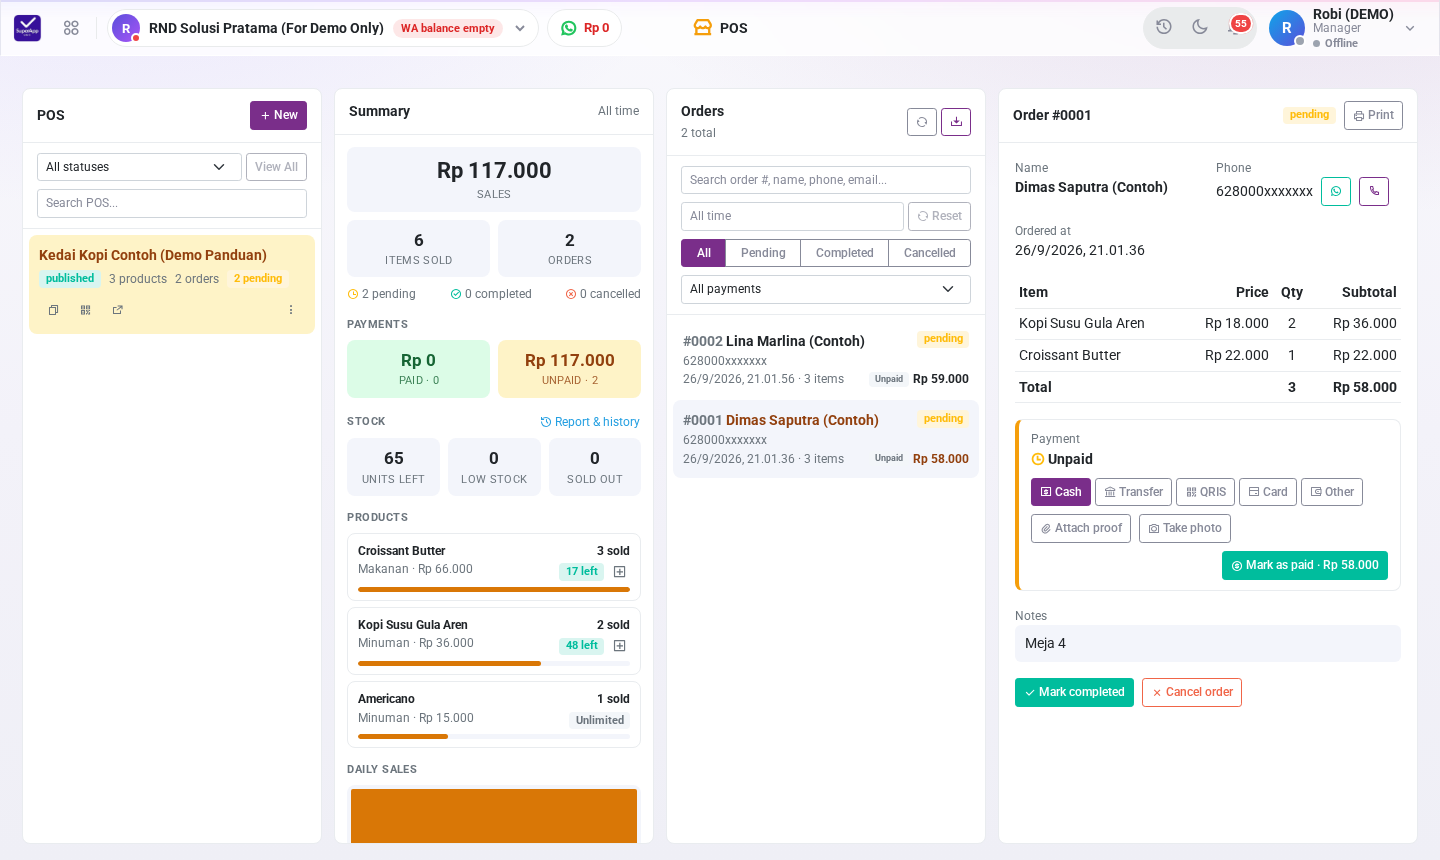Click the Cancel order button
Viewport: 1440px width, 860px height.
tap(1192, 692)
